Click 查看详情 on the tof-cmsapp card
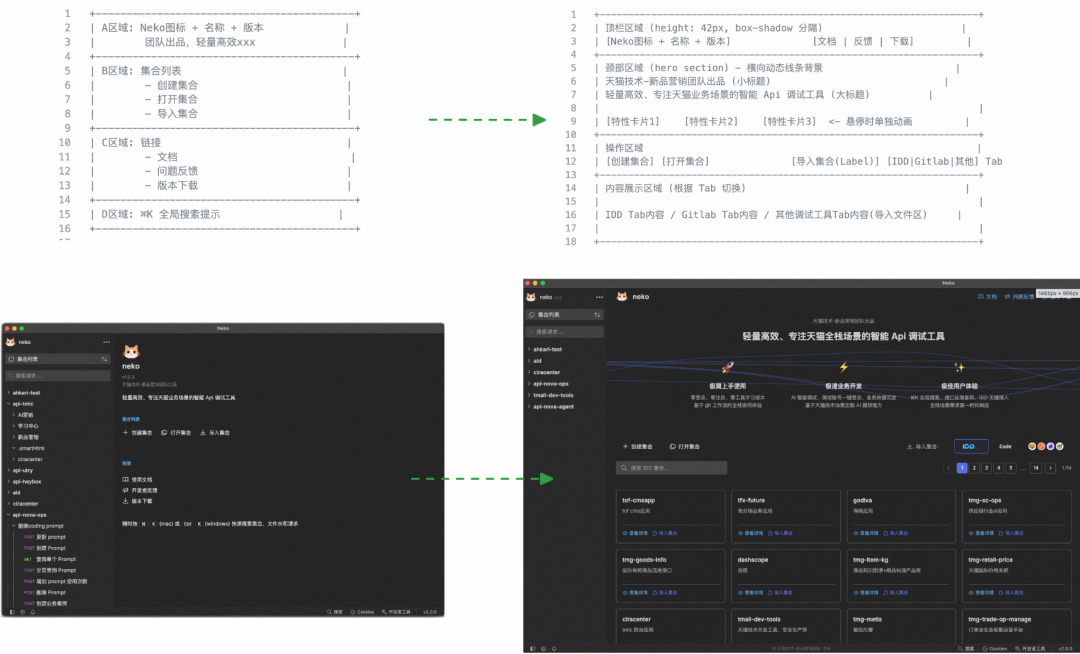 tap(634, 533)
